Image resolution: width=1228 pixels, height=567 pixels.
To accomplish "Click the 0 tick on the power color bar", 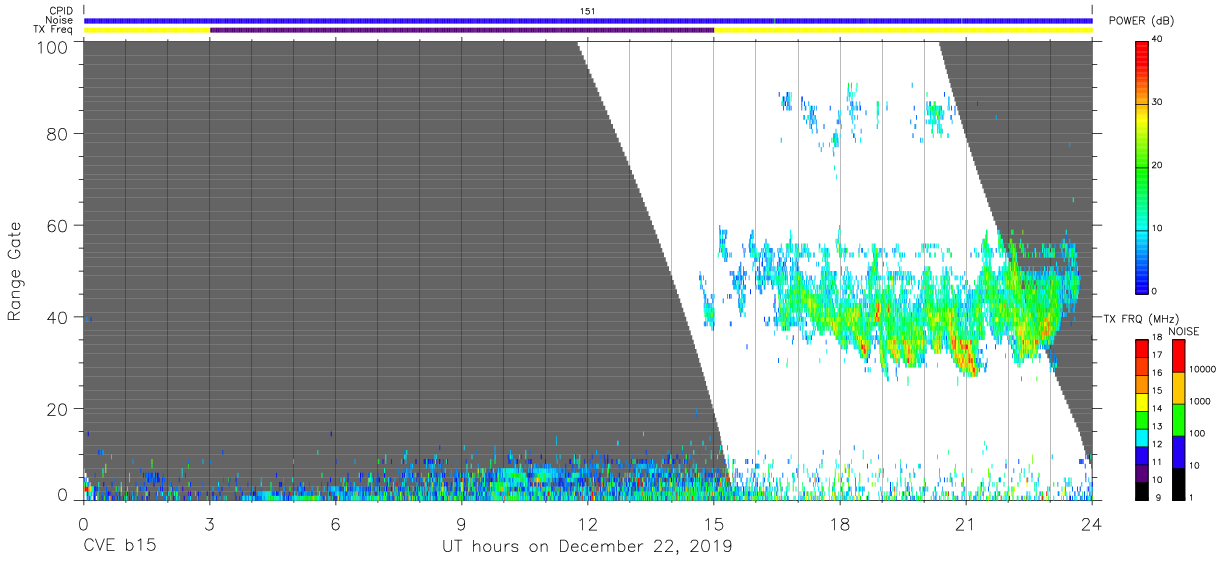I will (x=1156, y=291).
